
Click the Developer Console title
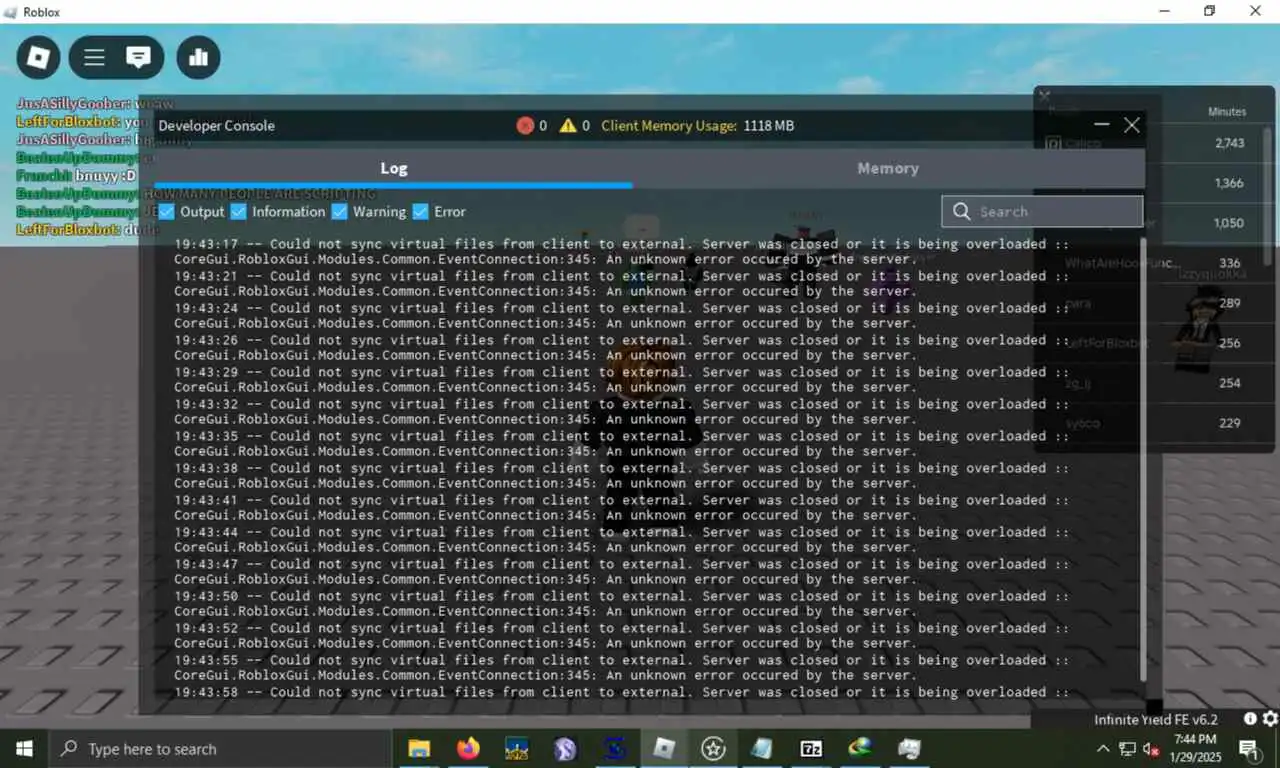coord(216,126)
